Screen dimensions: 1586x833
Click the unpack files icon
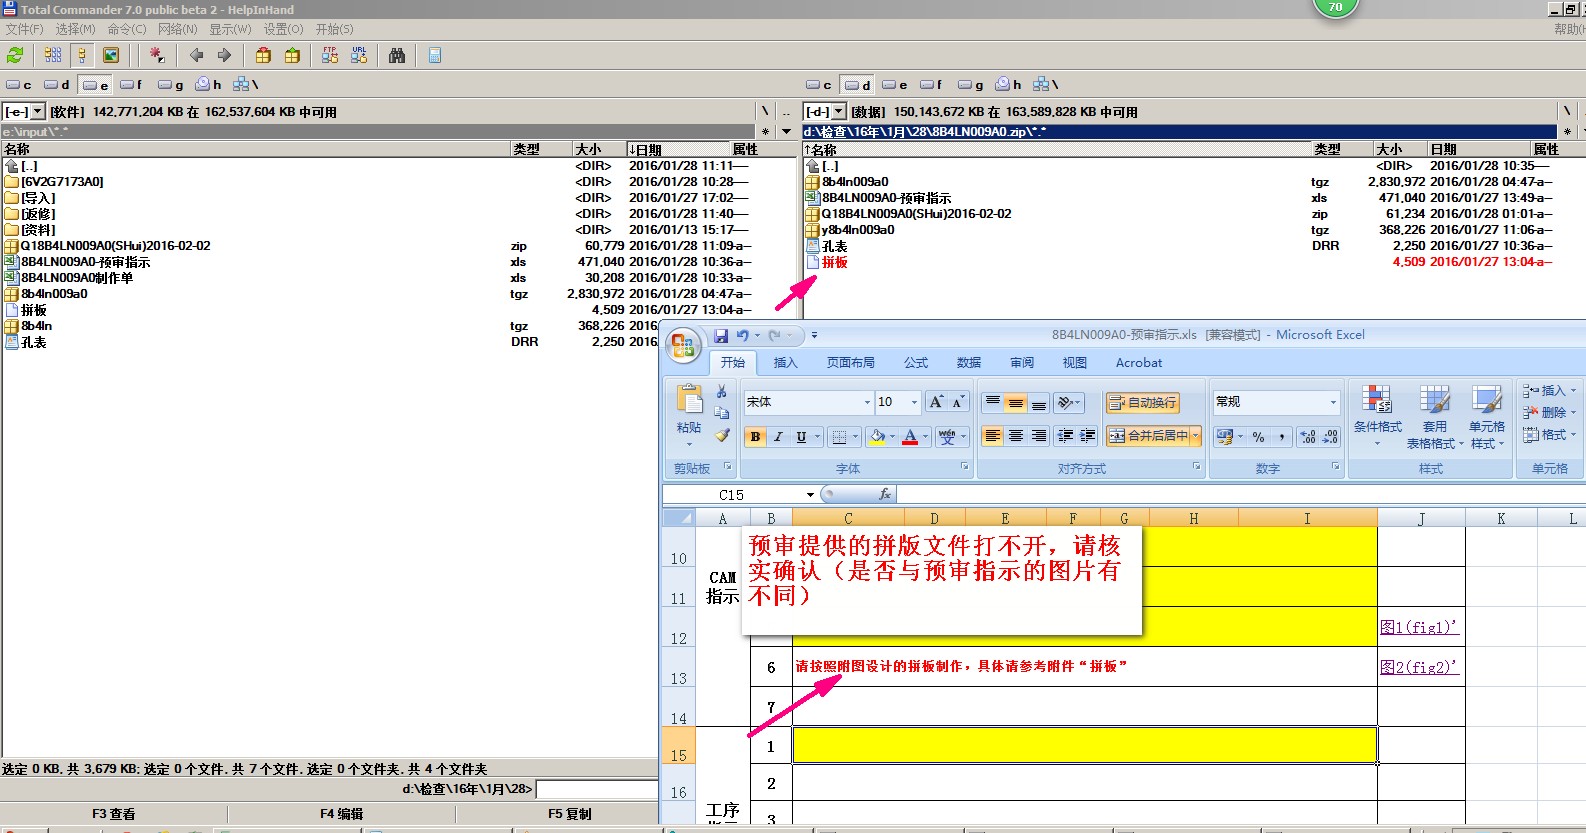(292, 55)
